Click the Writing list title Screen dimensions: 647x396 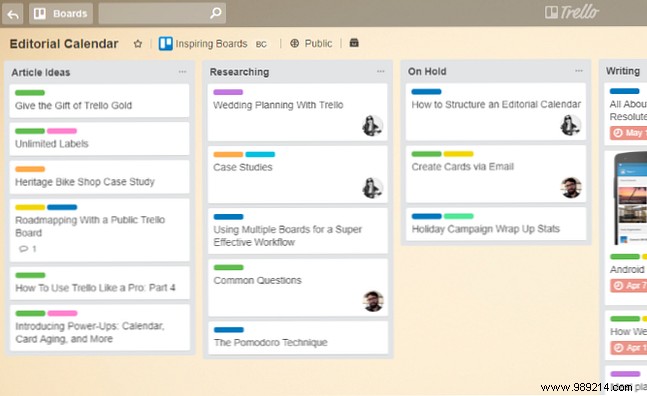coord(623,71)
